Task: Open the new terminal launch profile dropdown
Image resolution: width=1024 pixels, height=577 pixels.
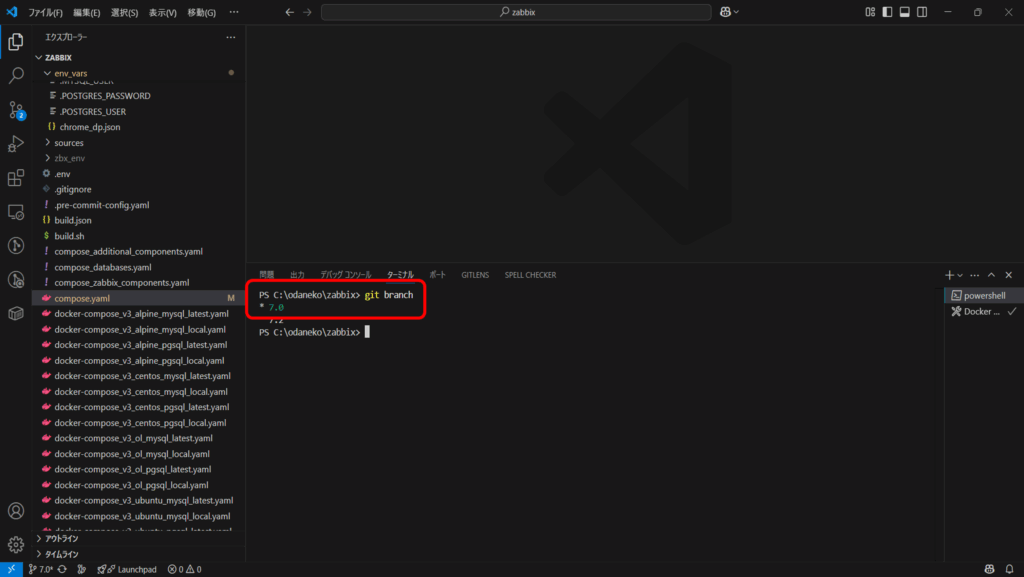Action: pos(960,275)
